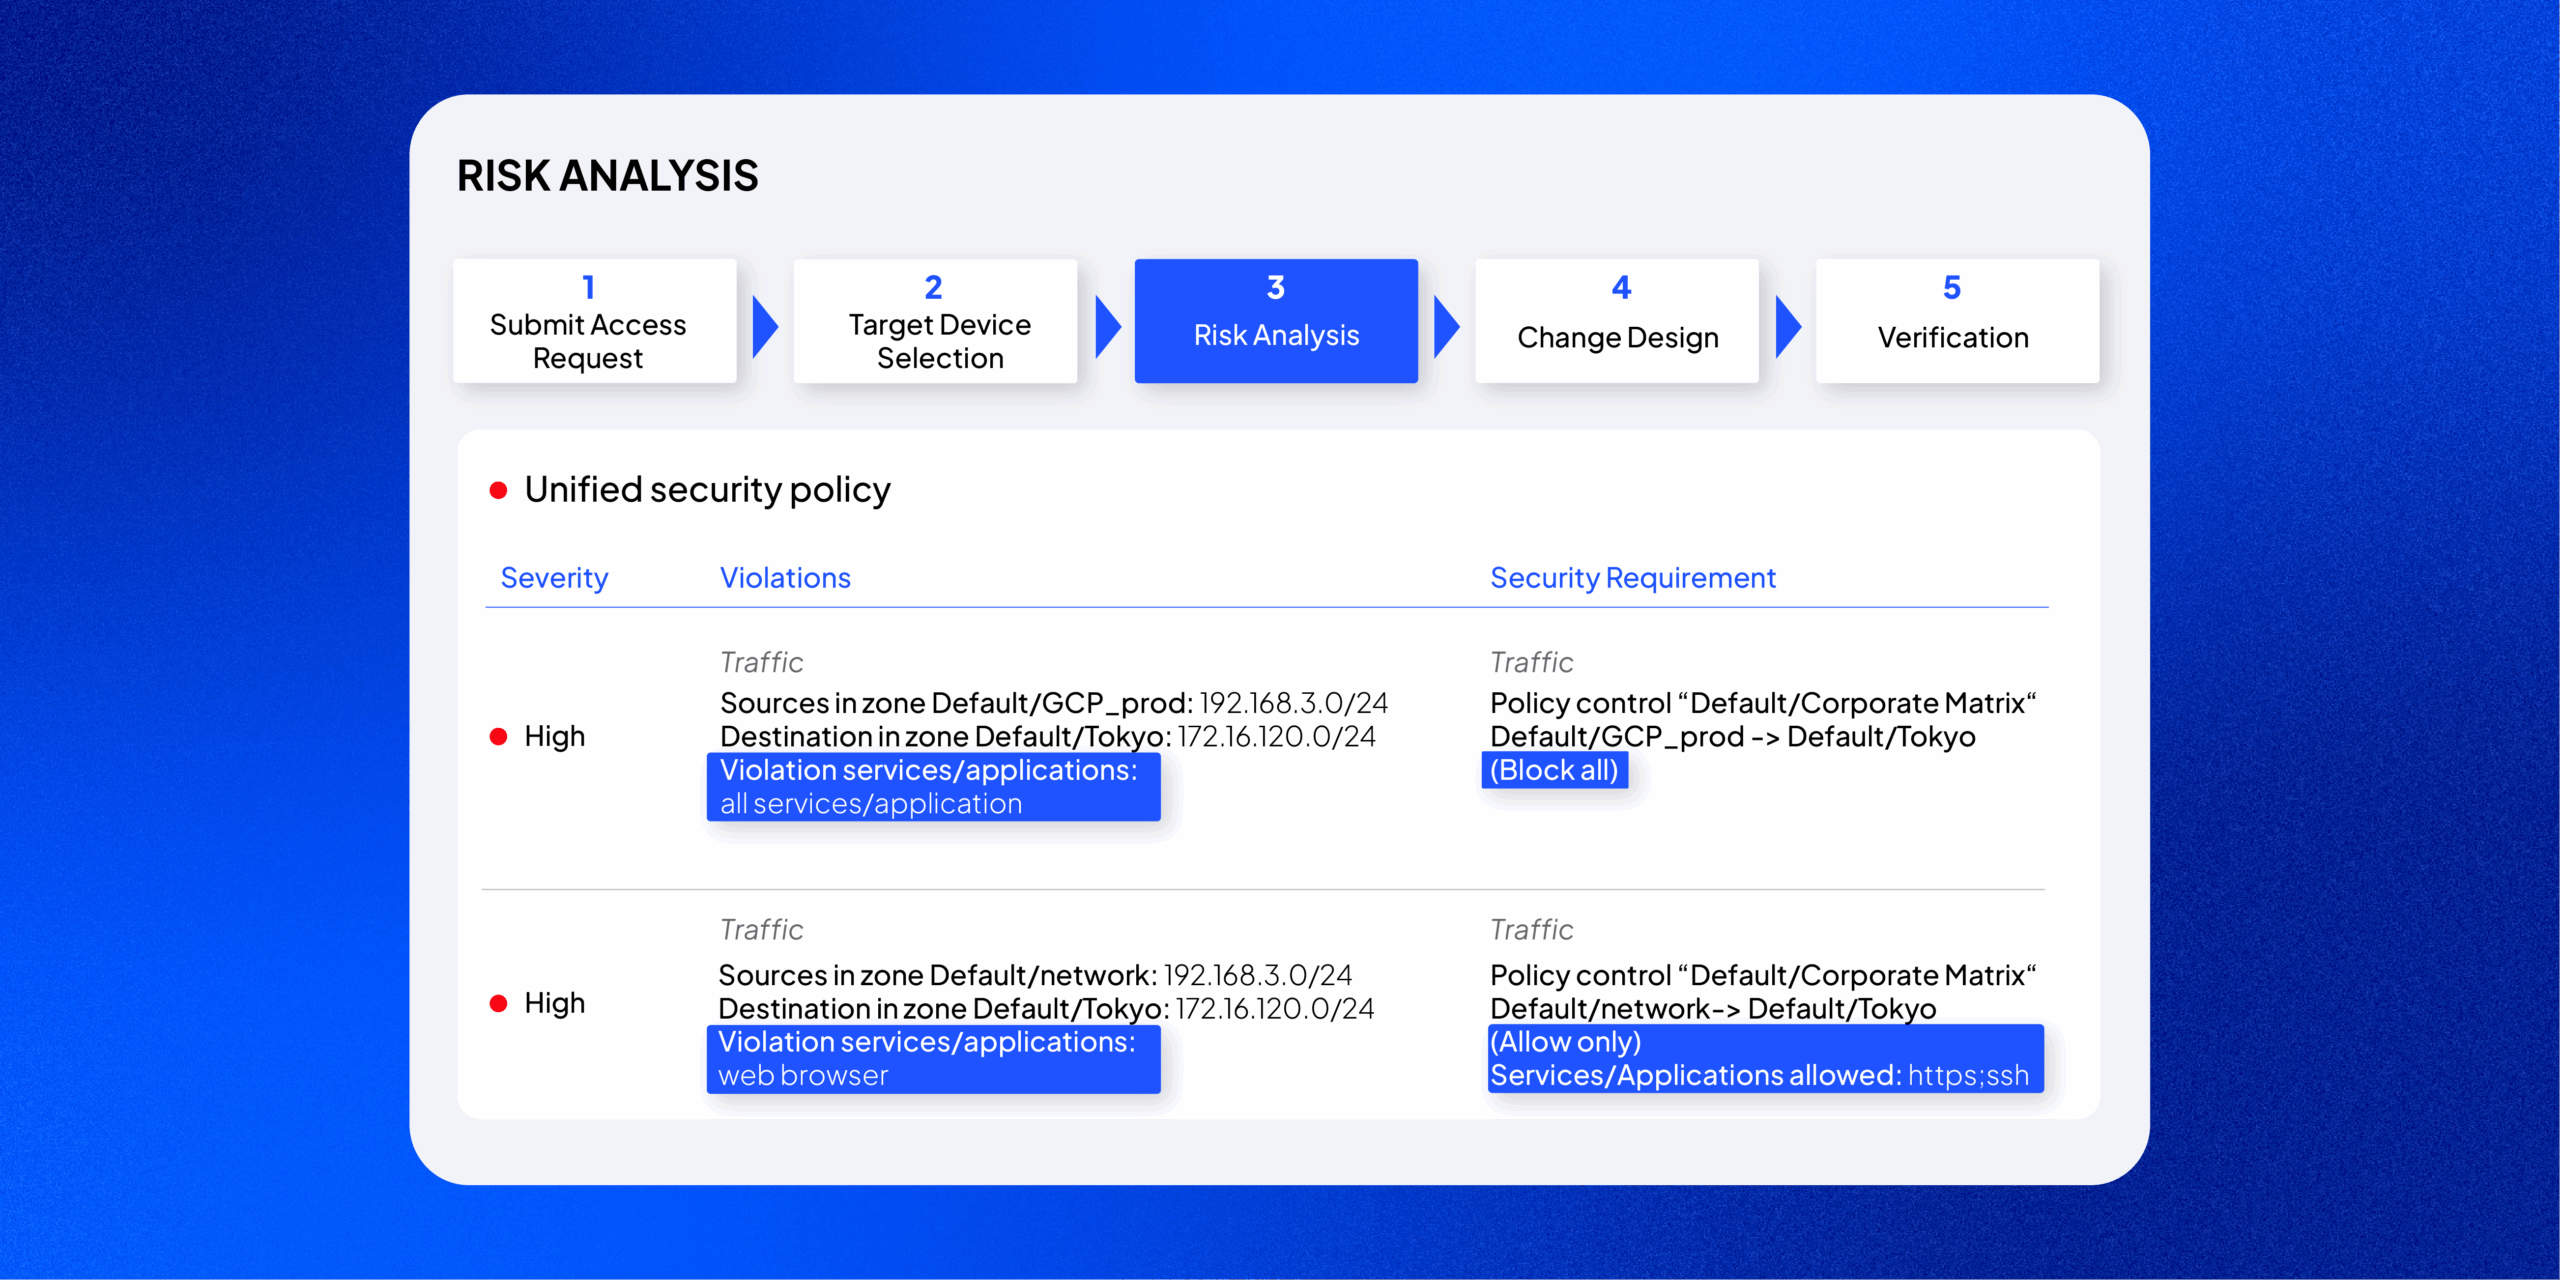Screen dimensions: 2560x1280
Task: Click the Violations column header
Action: pyautogui.click(x=785, y=578)
